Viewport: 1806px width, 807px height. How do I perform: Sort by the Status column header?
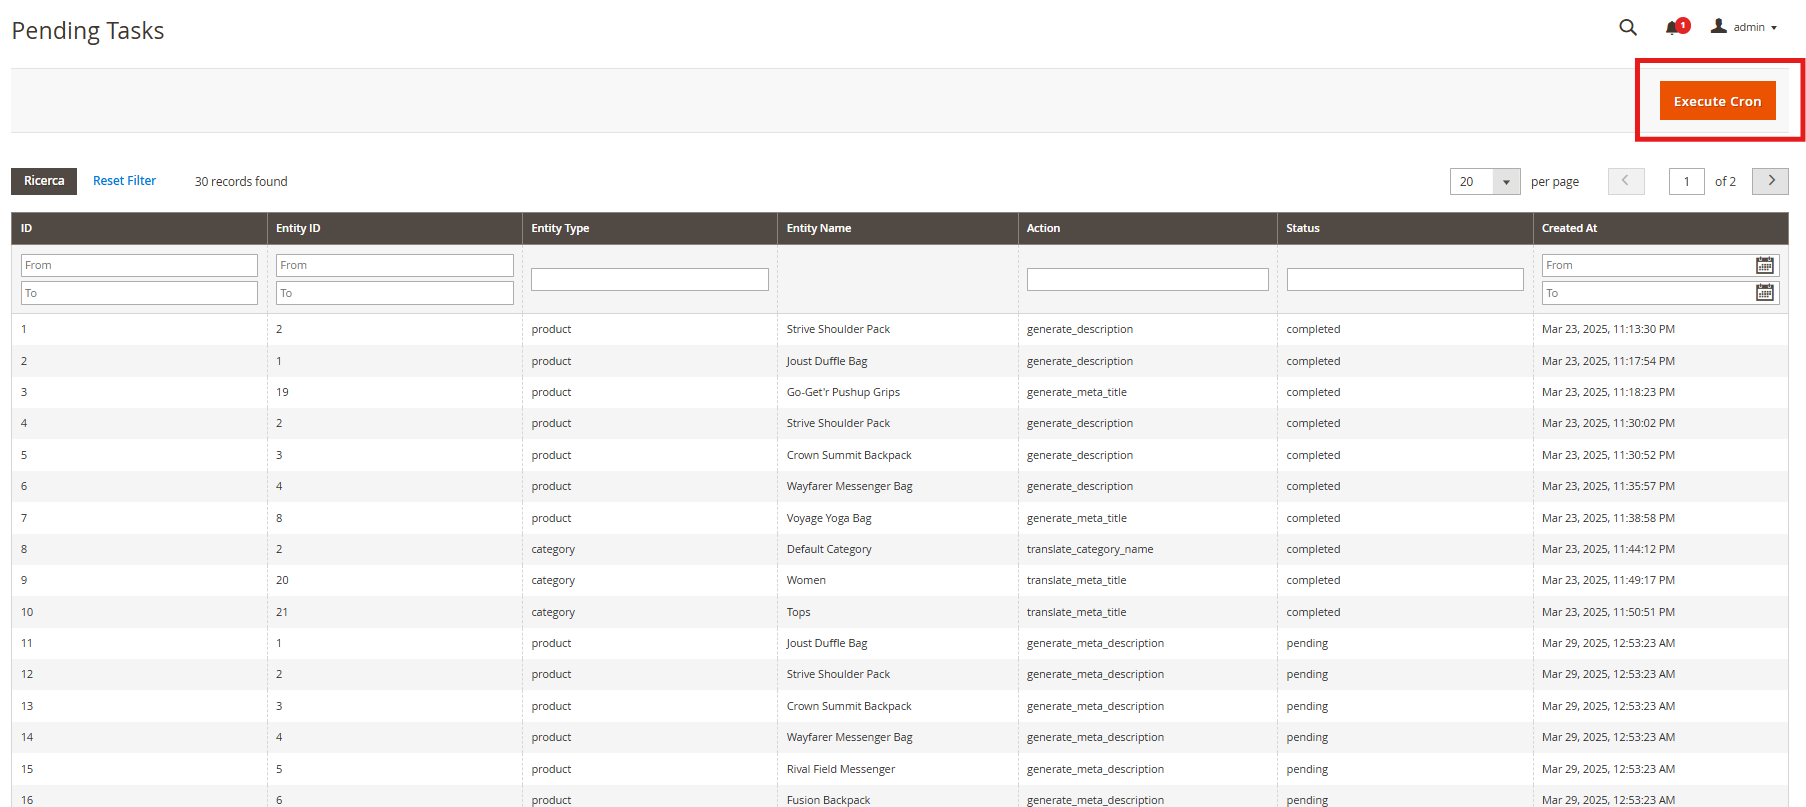click(1404, 228)
